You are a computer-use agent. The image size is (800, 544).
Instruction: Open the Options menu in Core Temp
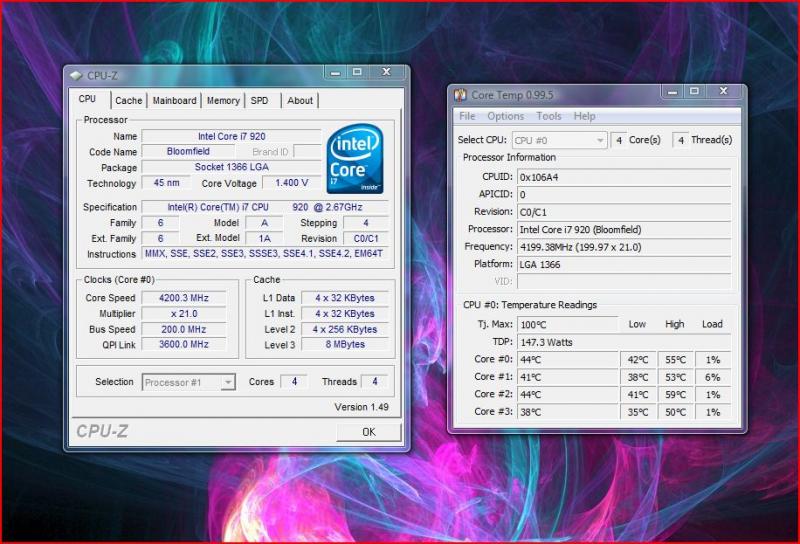[x=506, y=116]
